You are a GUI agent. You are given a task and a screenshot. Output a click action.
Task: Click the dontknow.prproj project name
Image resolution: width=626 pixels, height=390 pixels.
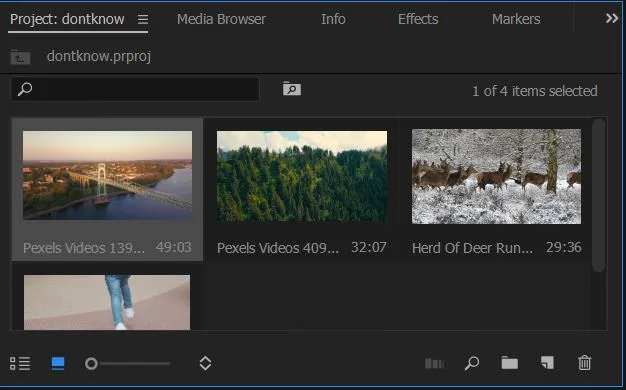tap(99, 56)
